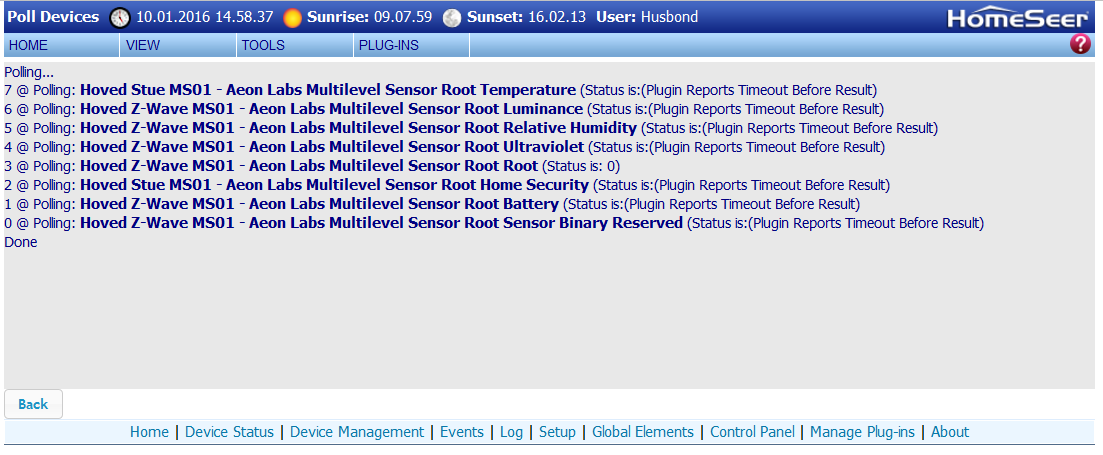Click the clock icon beside the date
Screen dimensions: 1103x455
click(x=120, y=18)
